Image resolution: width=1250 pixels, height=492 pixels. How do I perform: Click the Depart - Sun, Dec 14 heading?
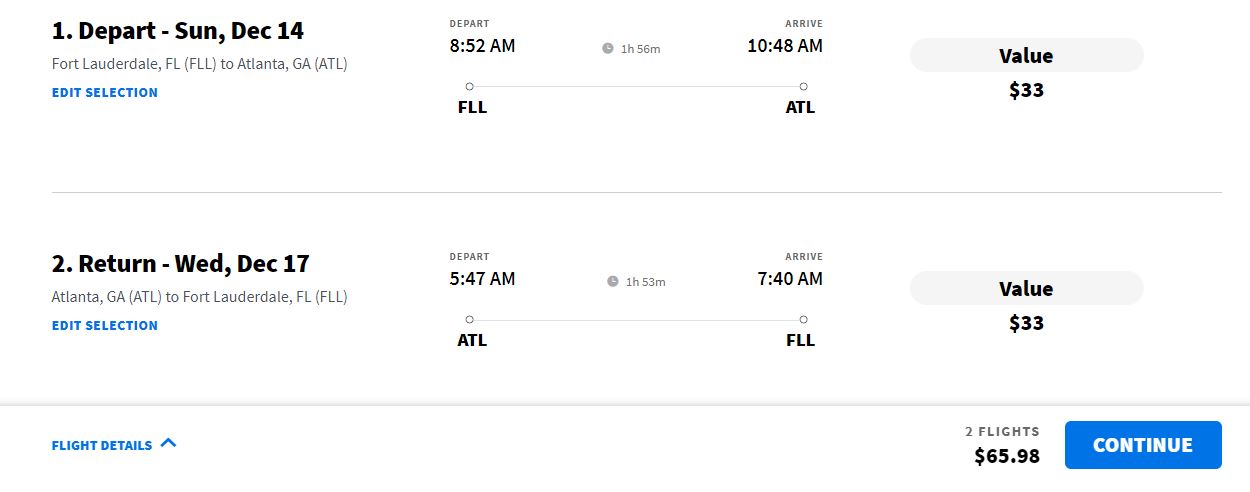178,31
